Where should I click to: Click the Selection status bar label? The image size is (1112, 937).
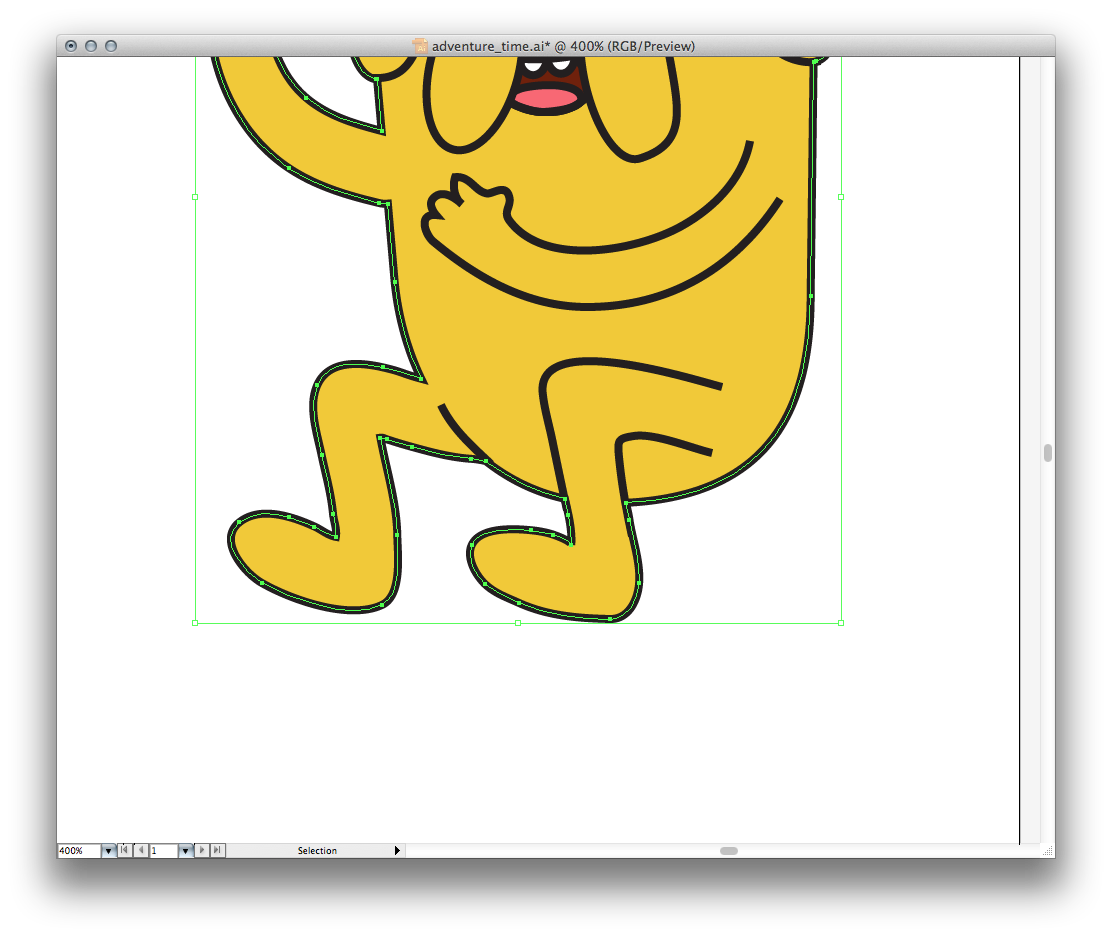click(317, 851)
